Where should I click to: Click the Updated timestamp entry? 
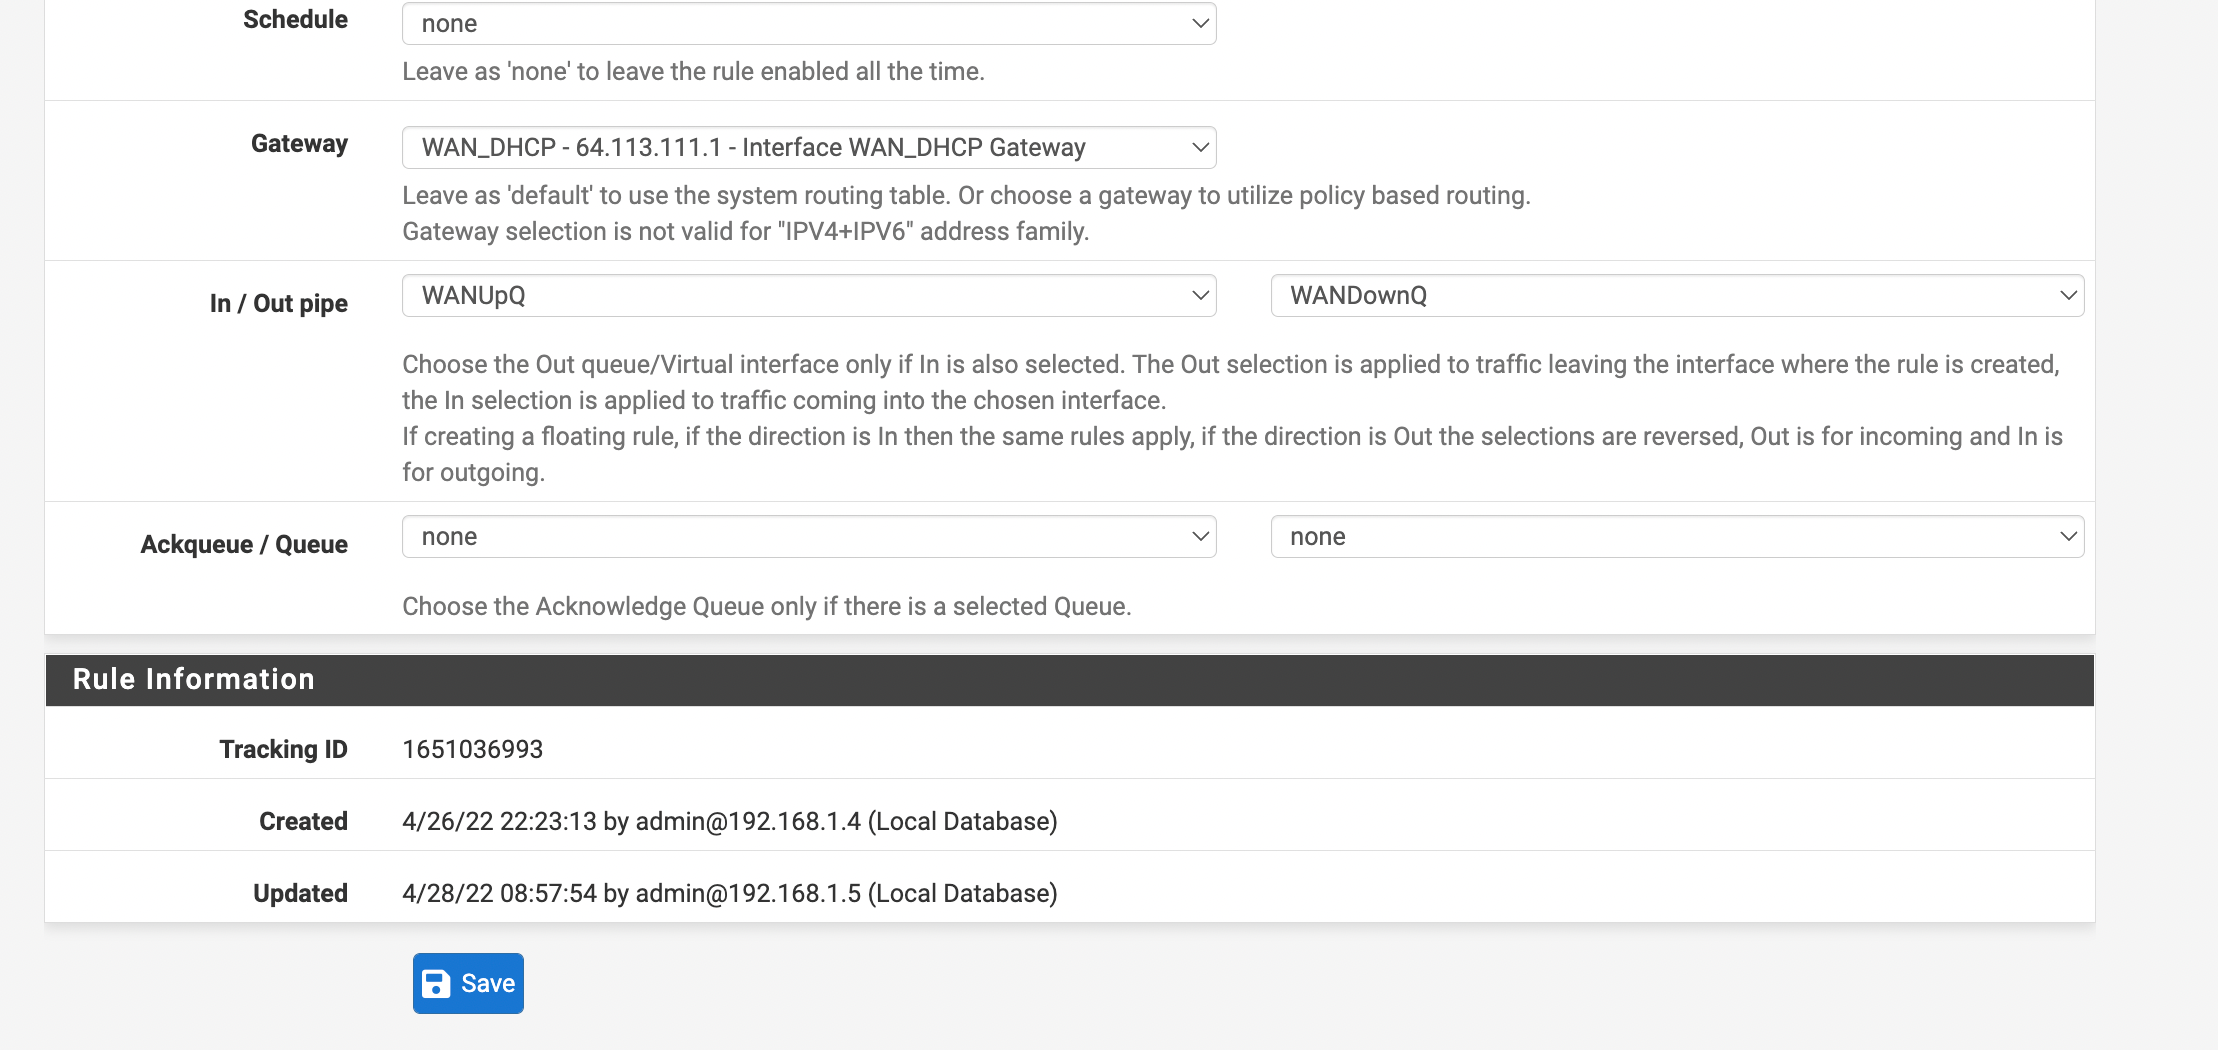730,892
